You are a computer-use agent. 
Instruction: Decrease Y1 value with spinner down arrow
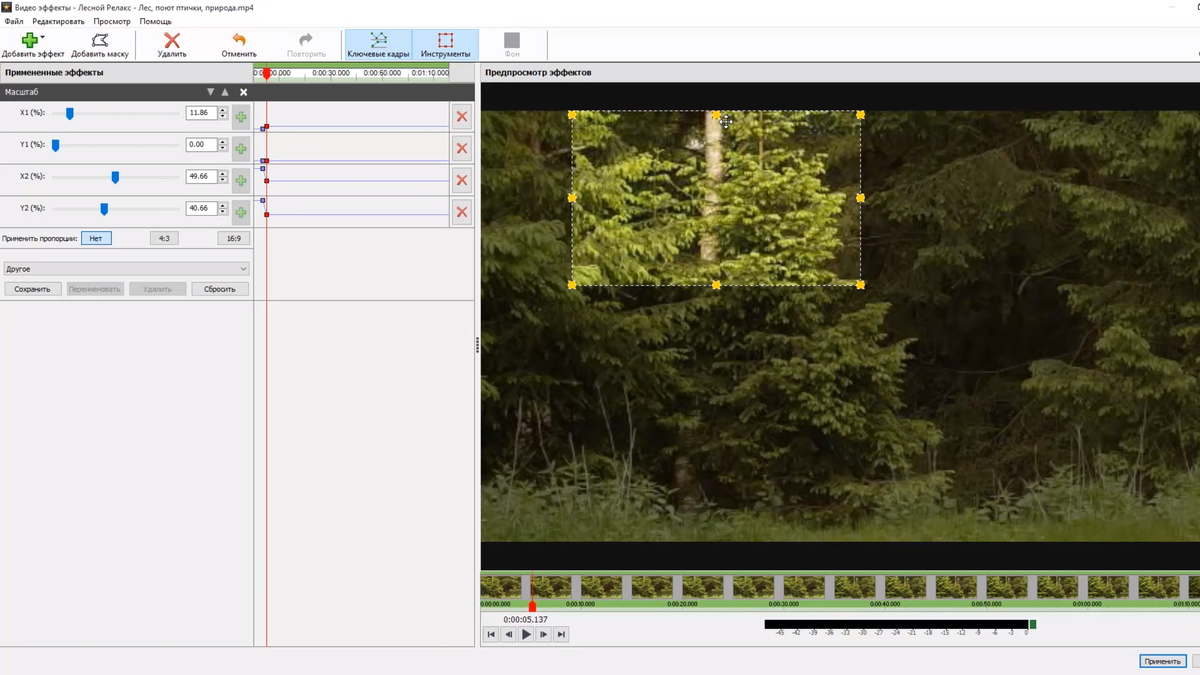point(223,149)
